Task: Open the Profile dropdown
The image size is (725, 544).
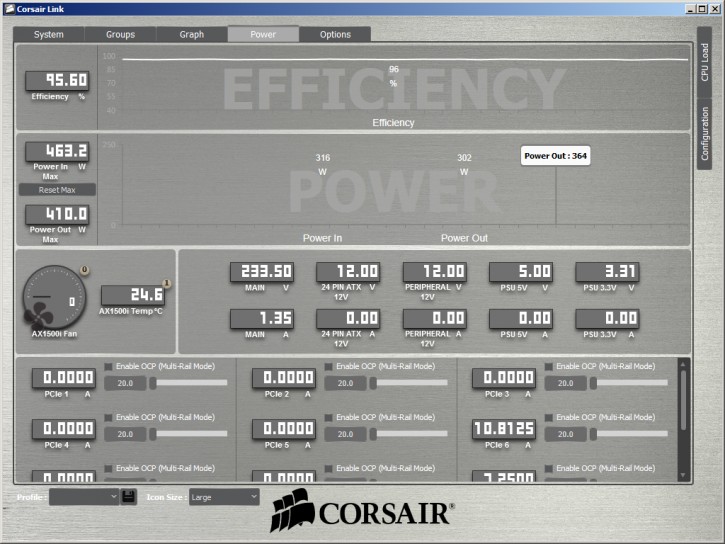Action: point(84,496)
